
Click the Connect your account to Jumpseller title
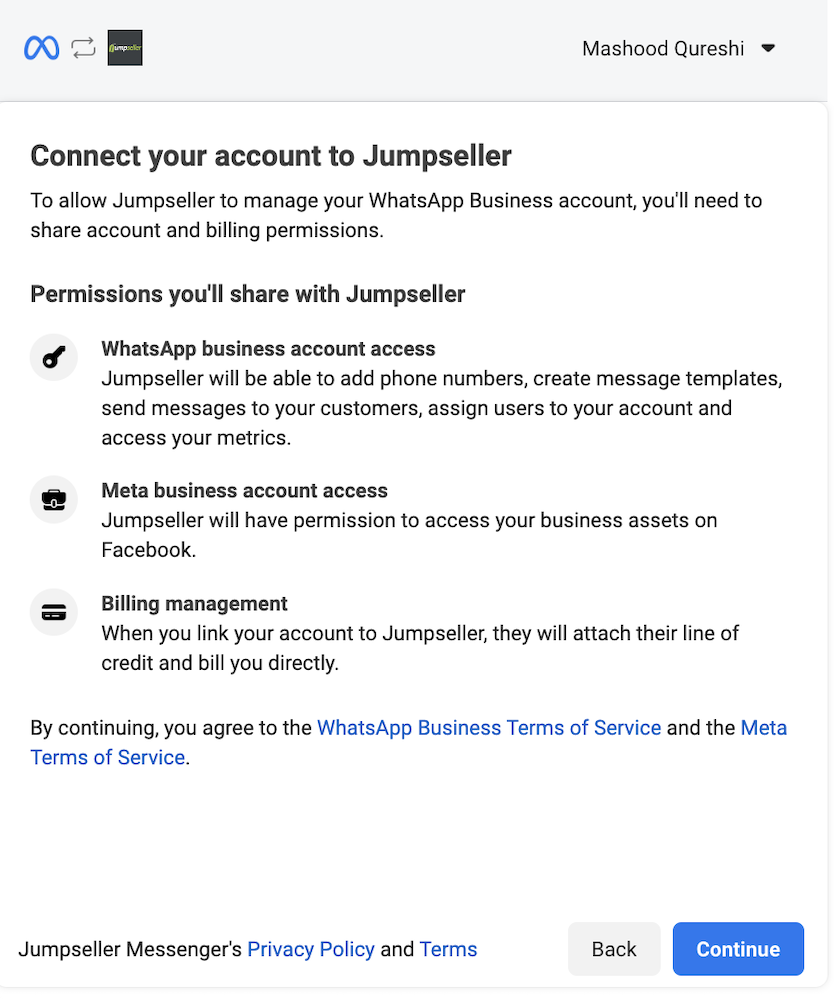pyautogui.click(x=271, y=156)
